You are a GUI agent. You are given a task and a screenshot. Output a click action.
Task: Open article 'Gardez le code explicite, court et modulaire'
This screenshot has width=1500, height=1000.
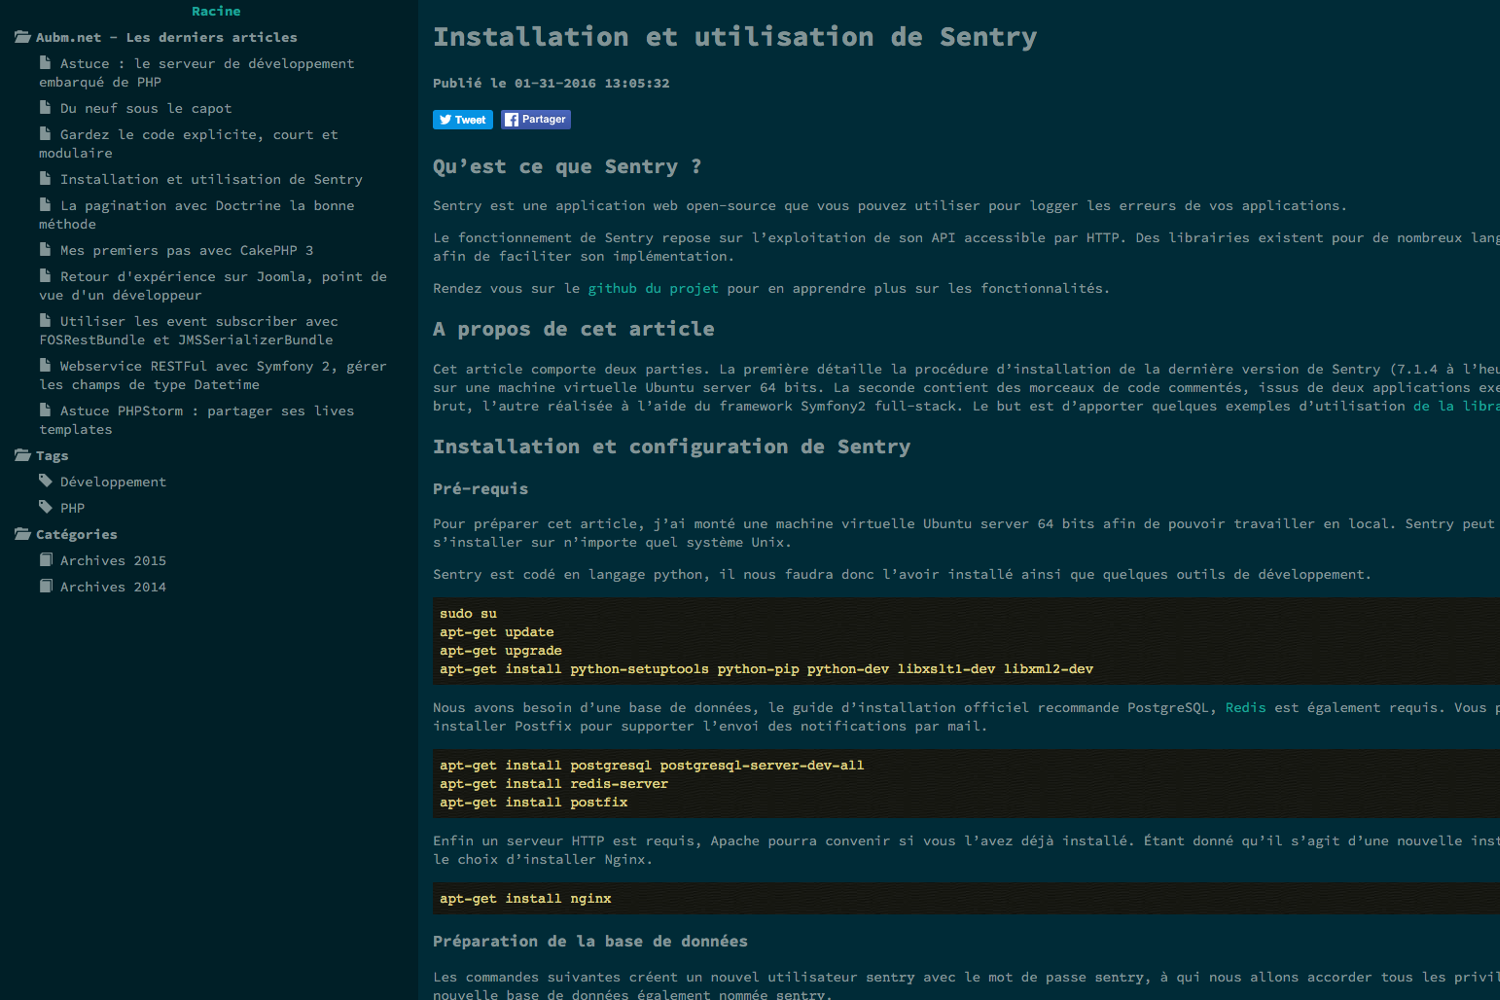pos(189,144)
